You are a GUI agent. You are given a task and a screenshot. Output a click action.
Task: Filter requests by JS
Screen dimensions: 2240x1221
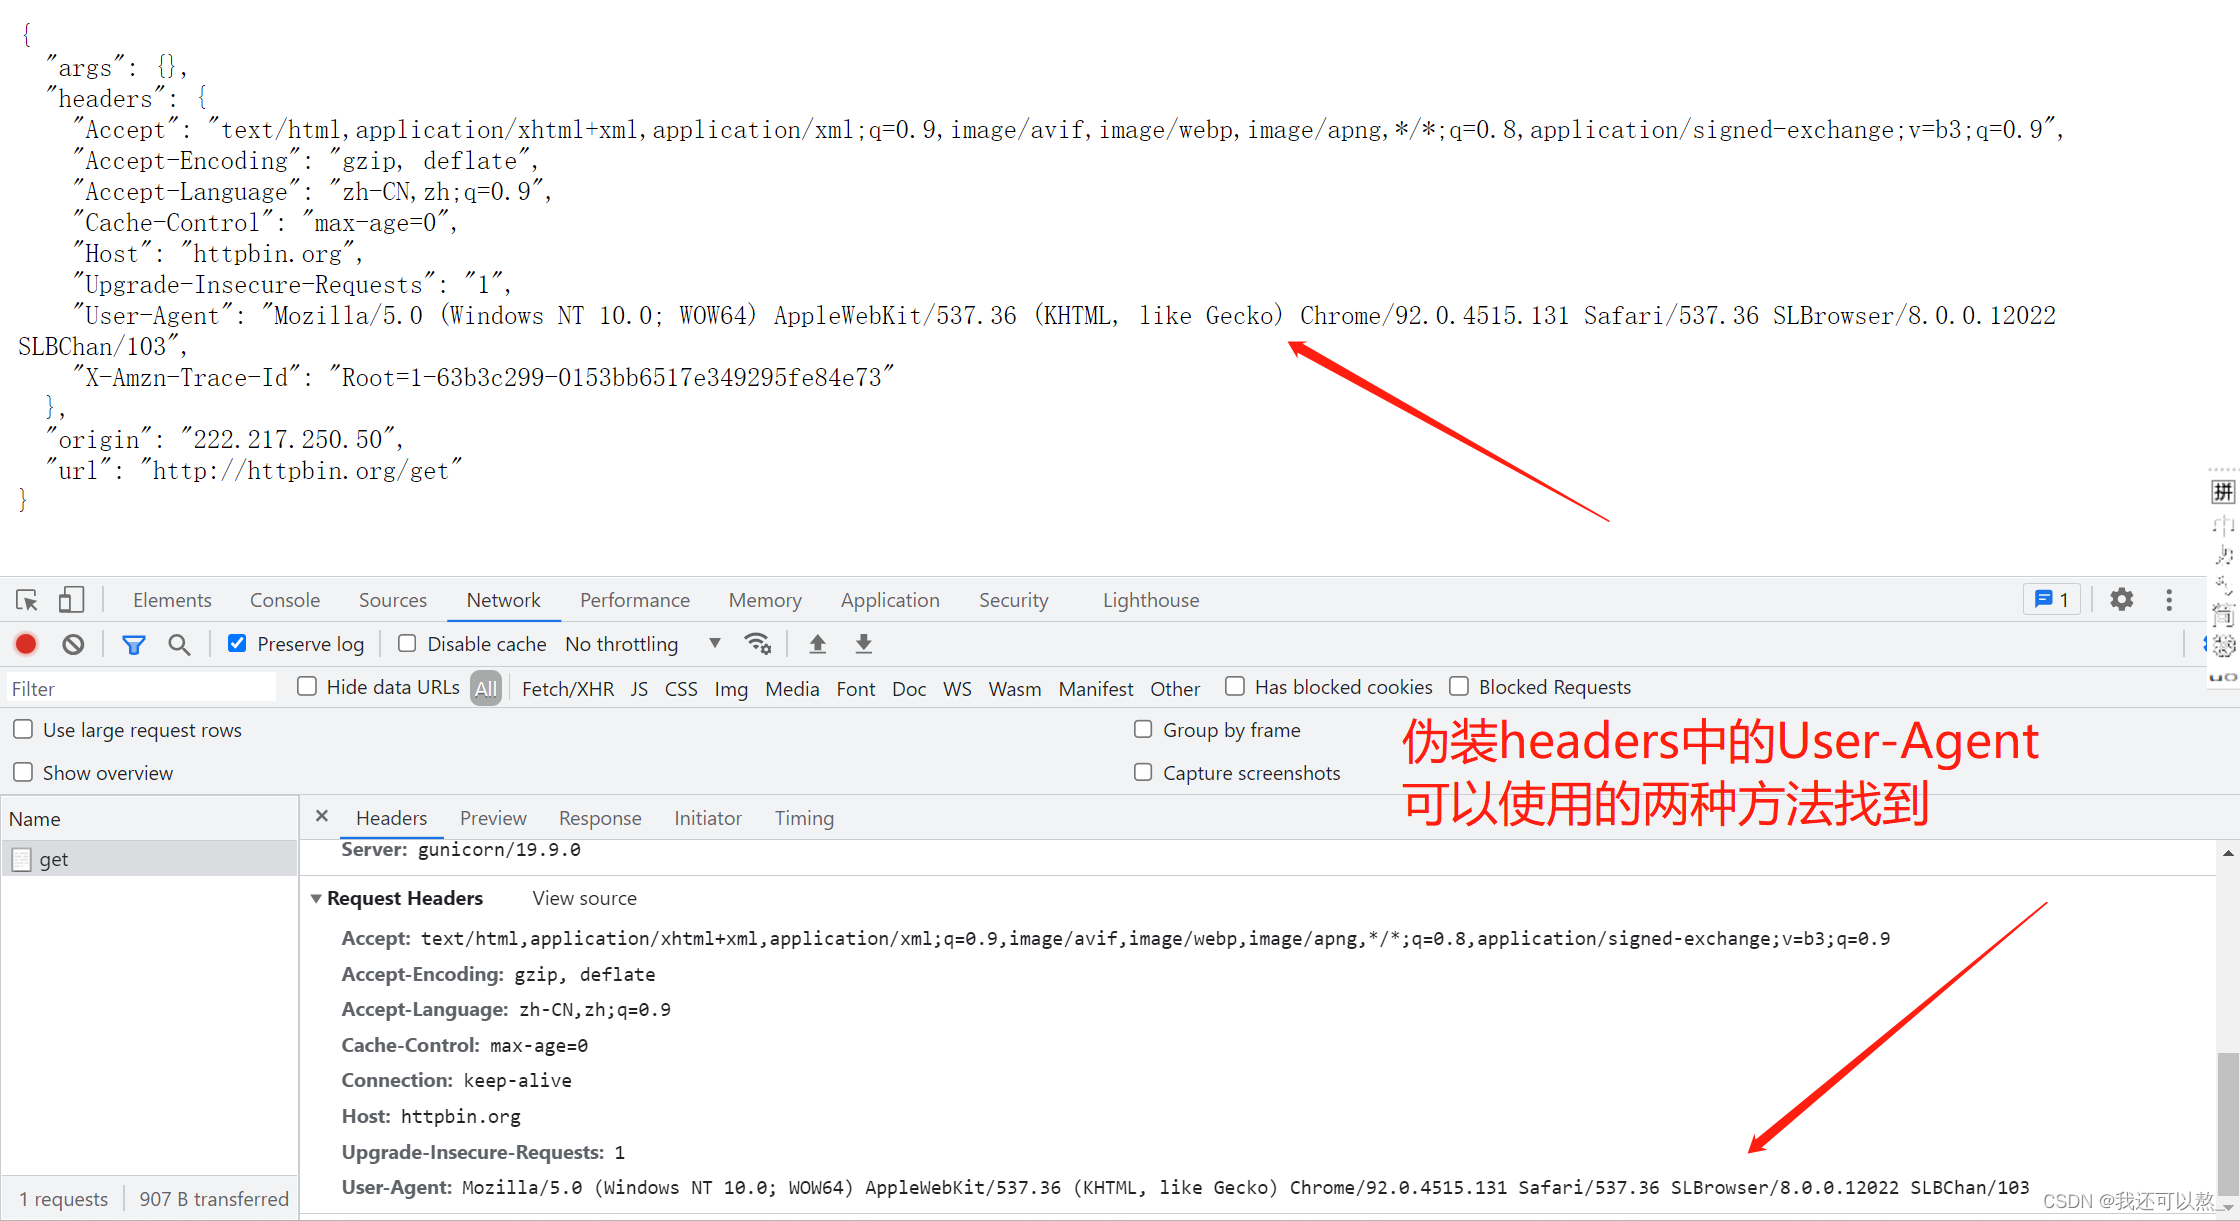click(639, 688)
